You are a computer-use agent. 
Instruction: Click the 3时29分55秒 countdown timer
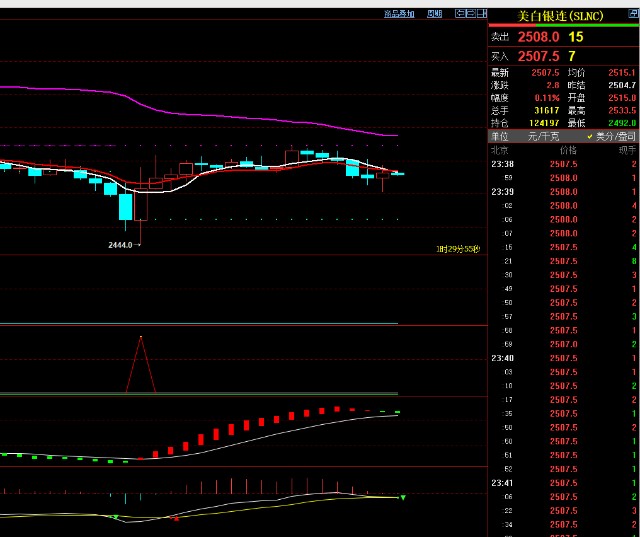(458, 248)
